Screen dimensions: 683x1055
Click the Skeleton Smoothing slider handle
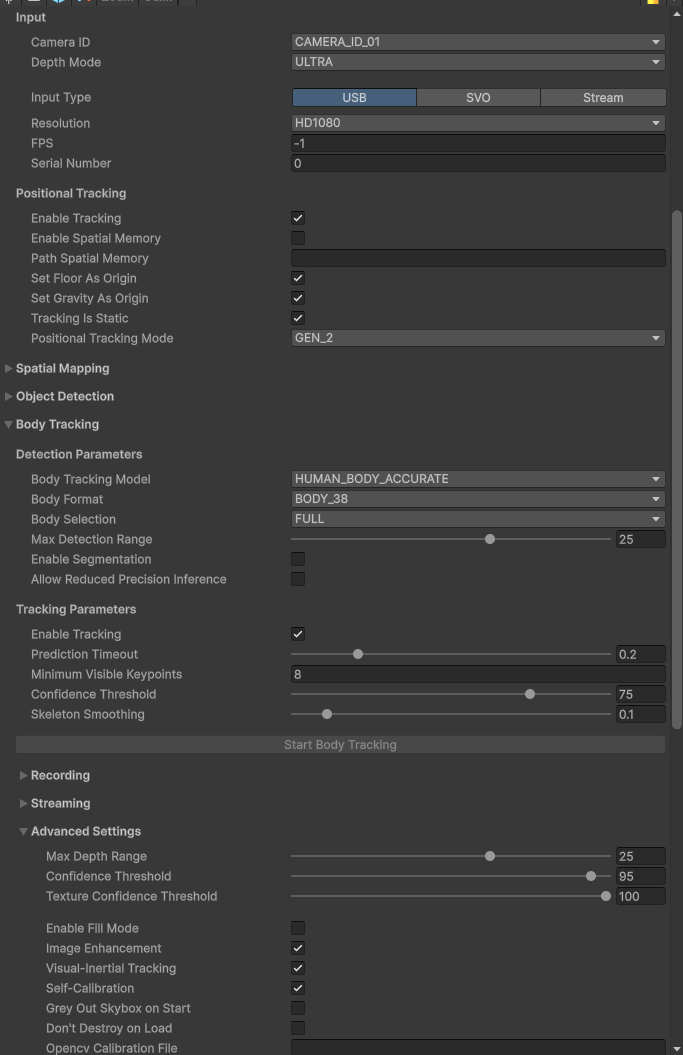327,714
